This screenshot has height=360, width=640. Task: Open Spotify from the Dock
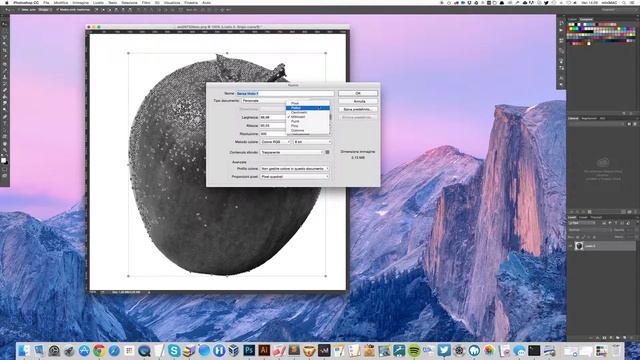pyautogui.click(x=414, y=350)
